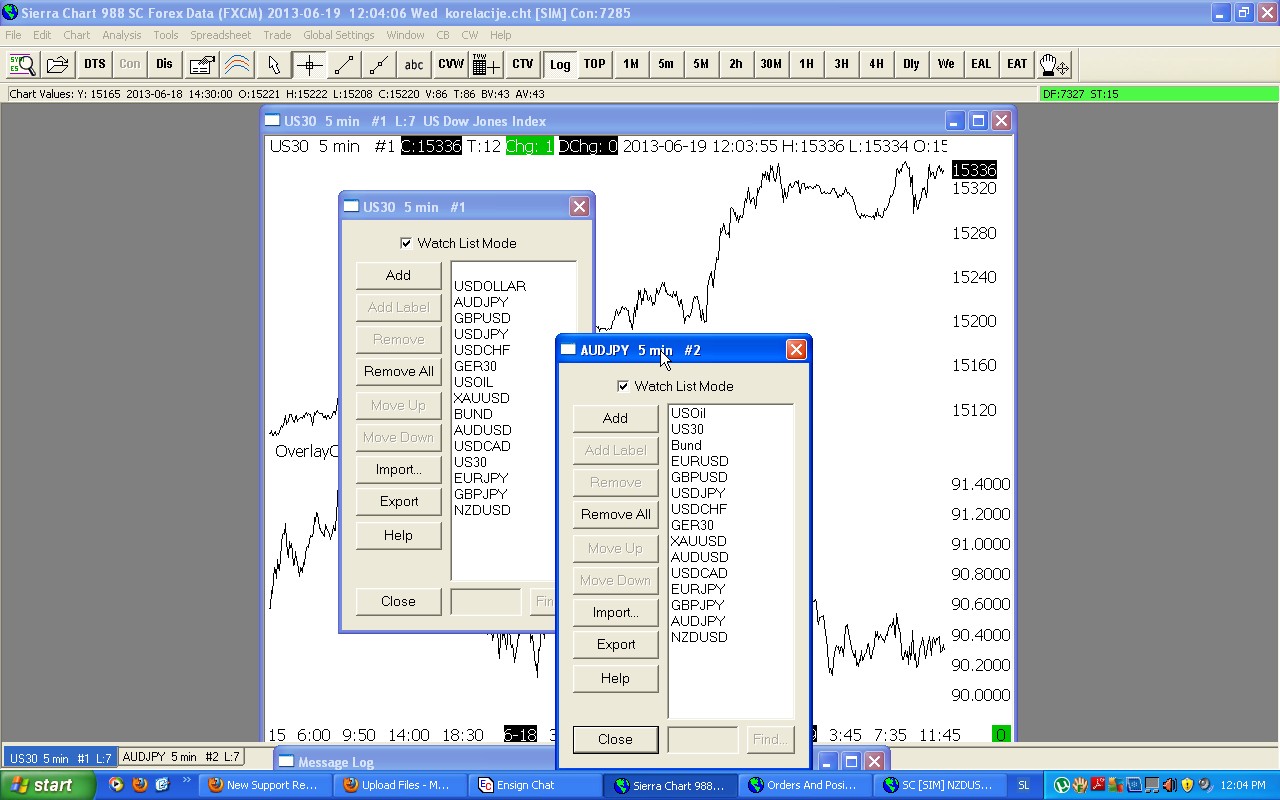Switch to AUDJPY 5 min #2 chart tab
This screenshot has width=1280, height=800.
[x=181, y=757]
